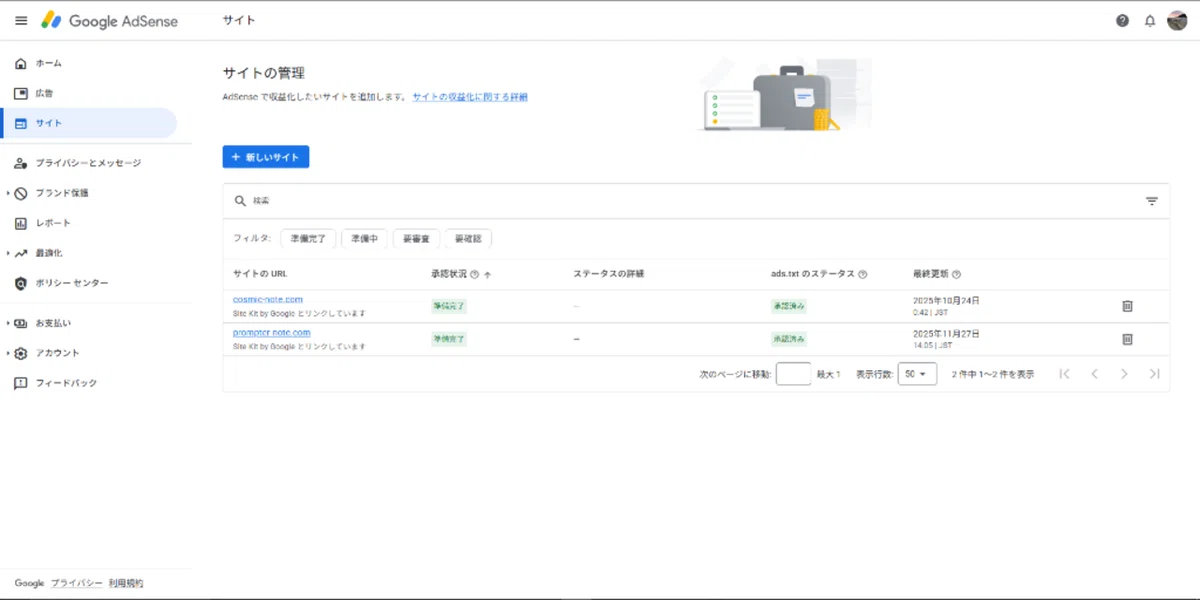Expand the 最適化 sidebar section
Screen dimensions: 1200x600
click(7, 253)
